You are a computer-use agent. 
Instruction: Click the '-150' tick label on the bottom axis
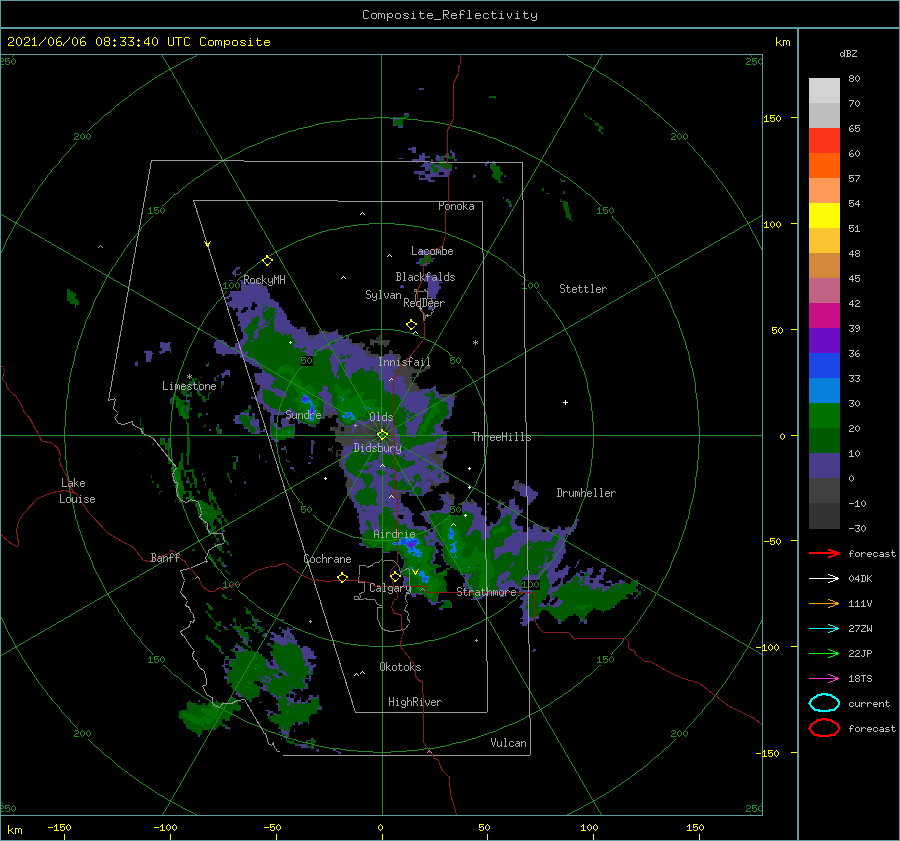pyautogui.click(x=59, y=827)
